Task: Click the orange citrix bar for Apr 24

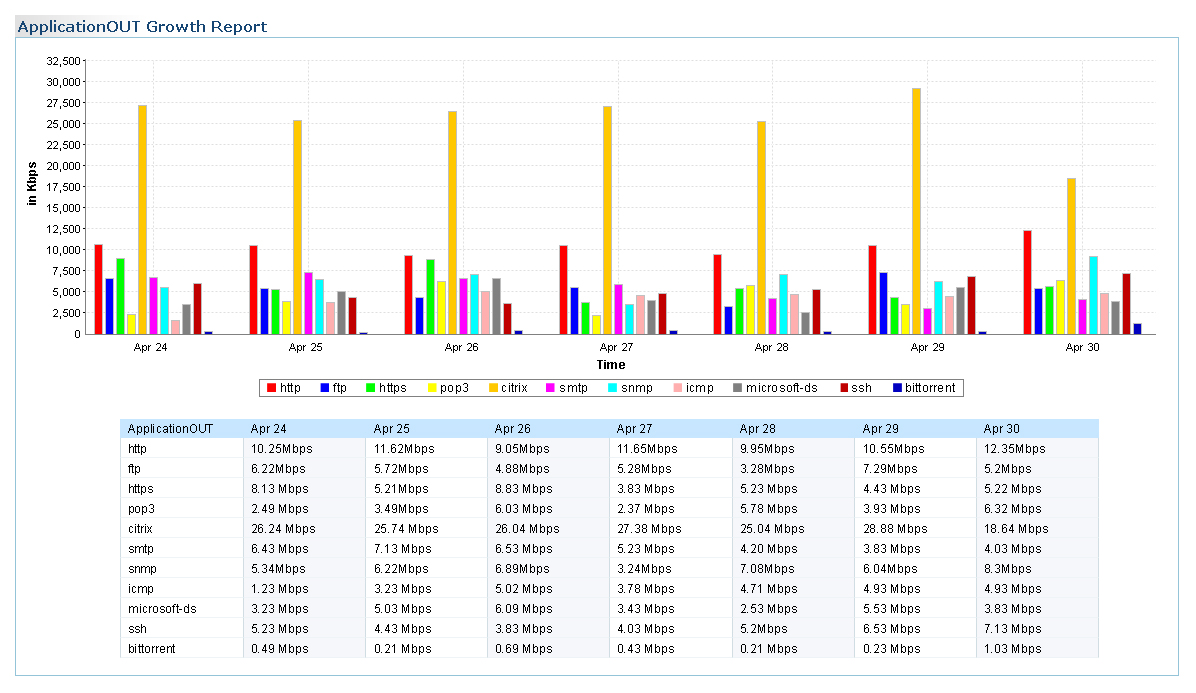Action: click(142, 219)
